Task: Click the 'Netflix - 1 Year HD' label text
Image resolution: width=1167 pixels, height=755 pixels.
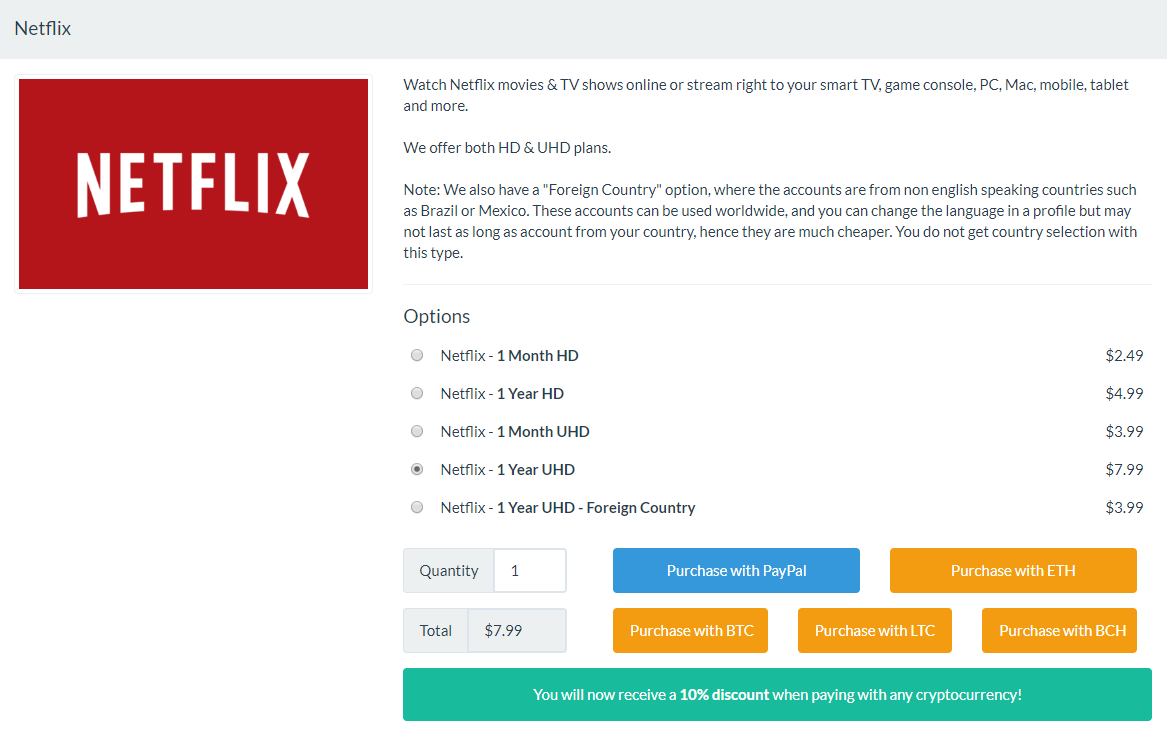Action: point(502,393)
